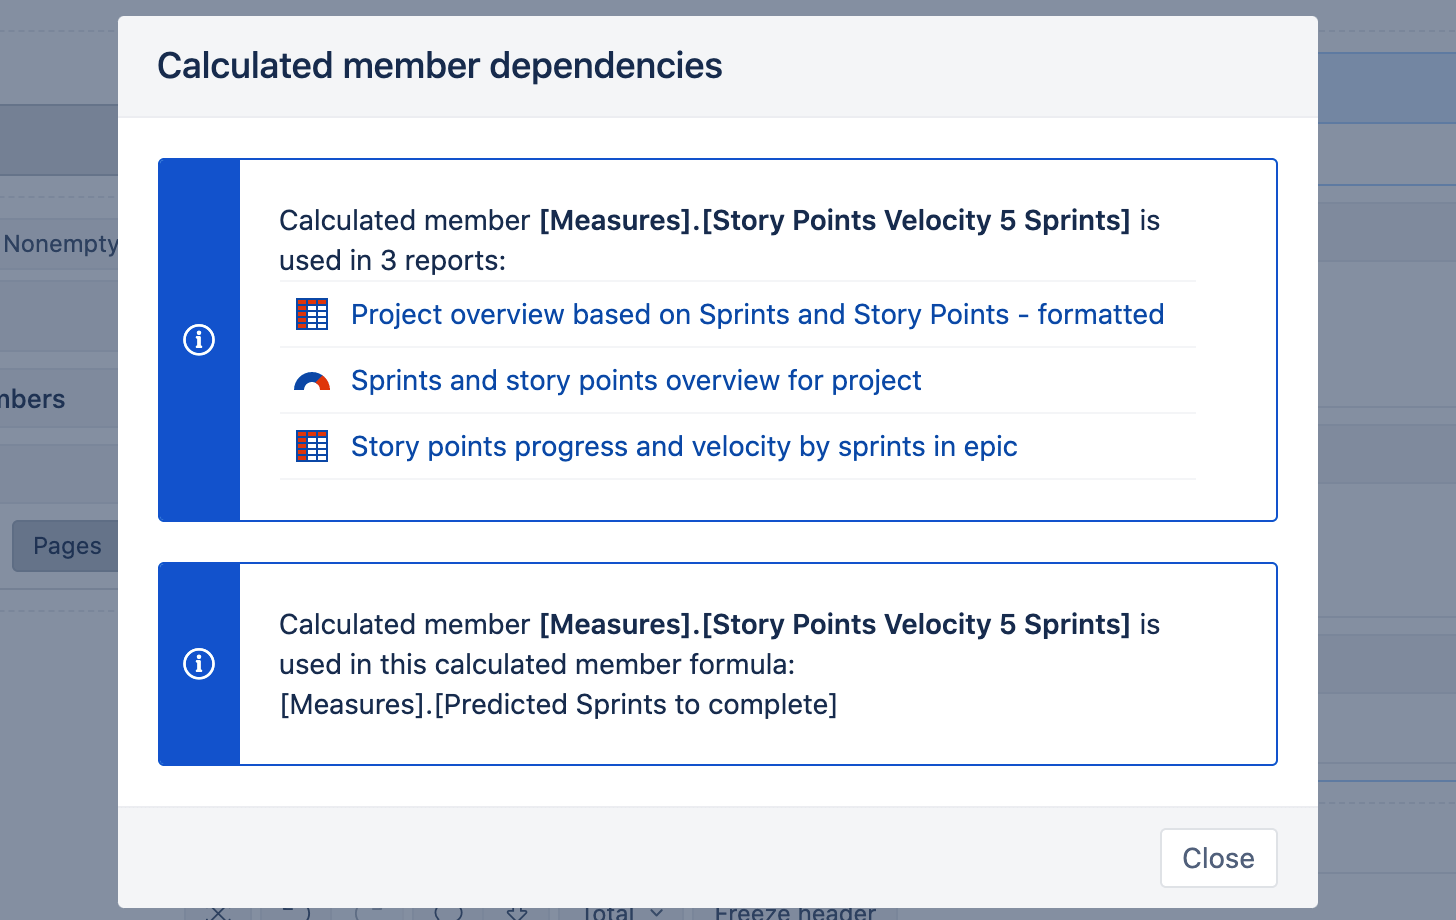This screenshot has height=920, width=1456.
Task: Click the partially hidden members tab
Action: (x=33, y=399)
